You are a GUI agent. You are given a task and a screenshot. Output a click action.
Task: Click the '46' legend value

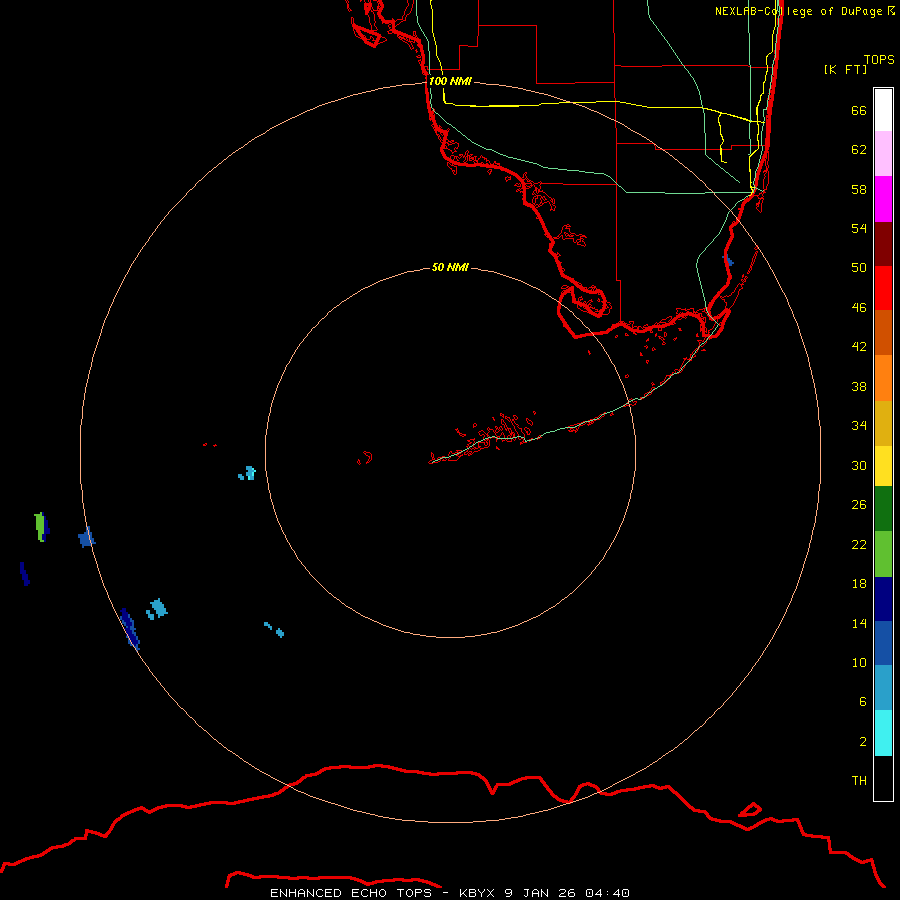pos(859,308)
